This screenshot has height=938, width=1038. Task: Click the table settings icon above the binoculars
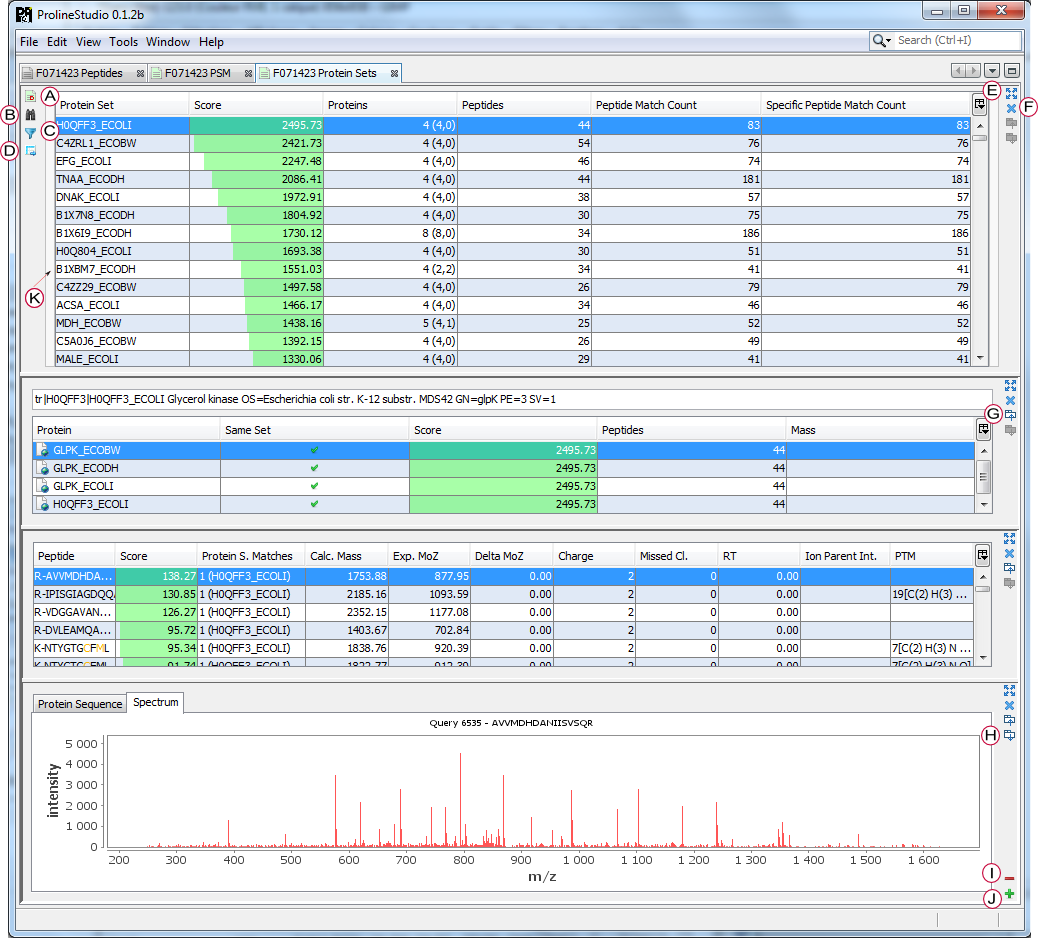31,97
